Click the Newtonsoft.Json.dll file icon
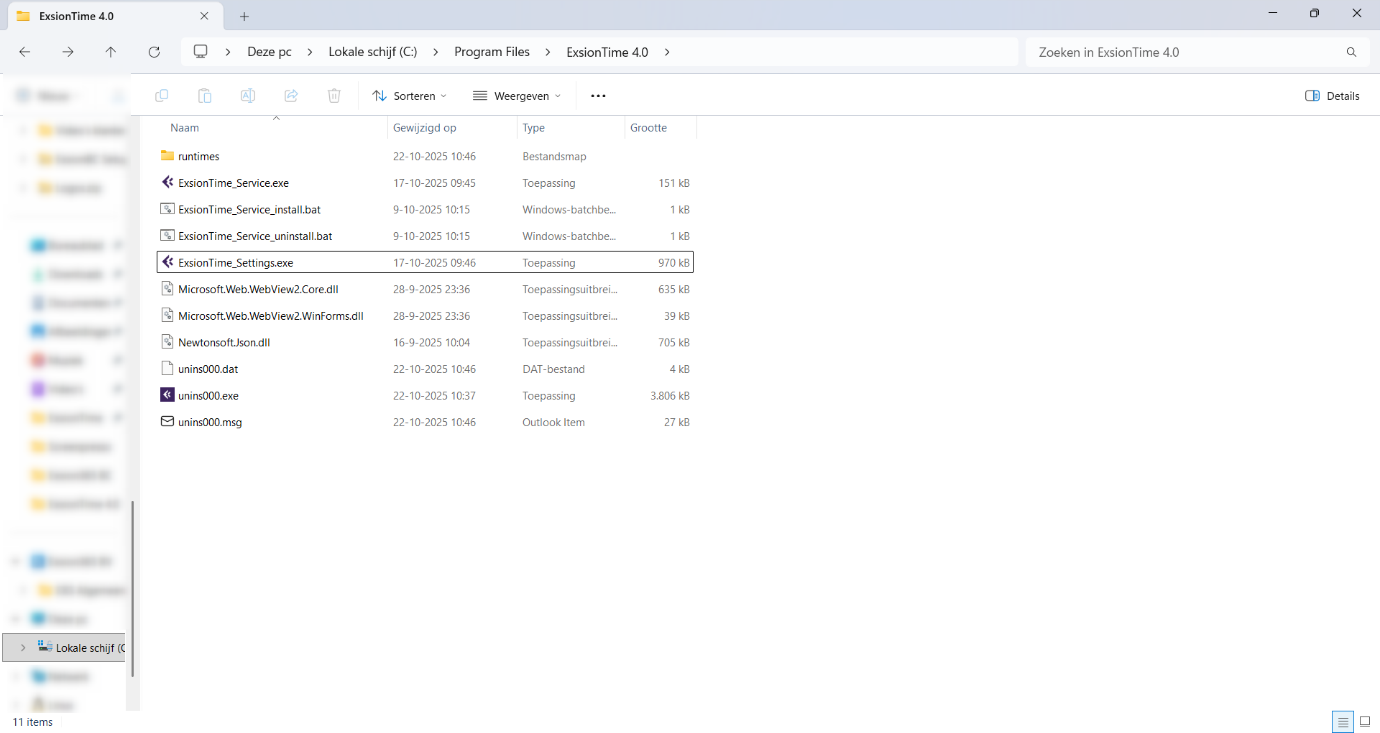This screenshot has width=1380, height=733. [x=167, y=342]
